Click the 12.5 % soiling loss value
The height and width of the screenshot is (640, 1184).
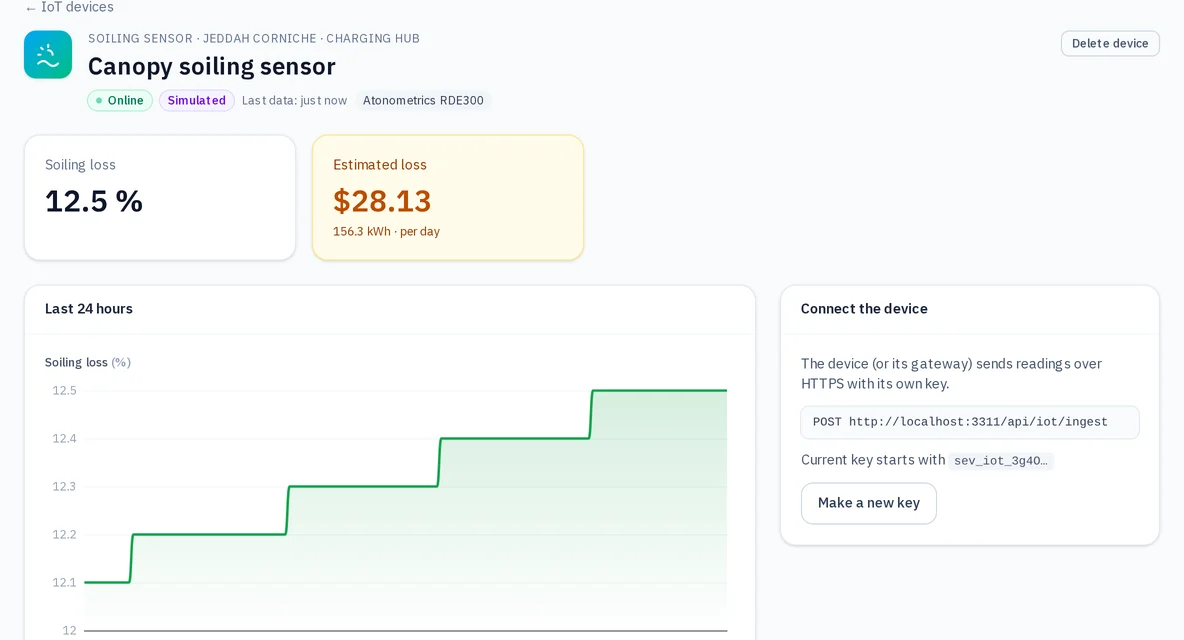[x=94, y=202]
